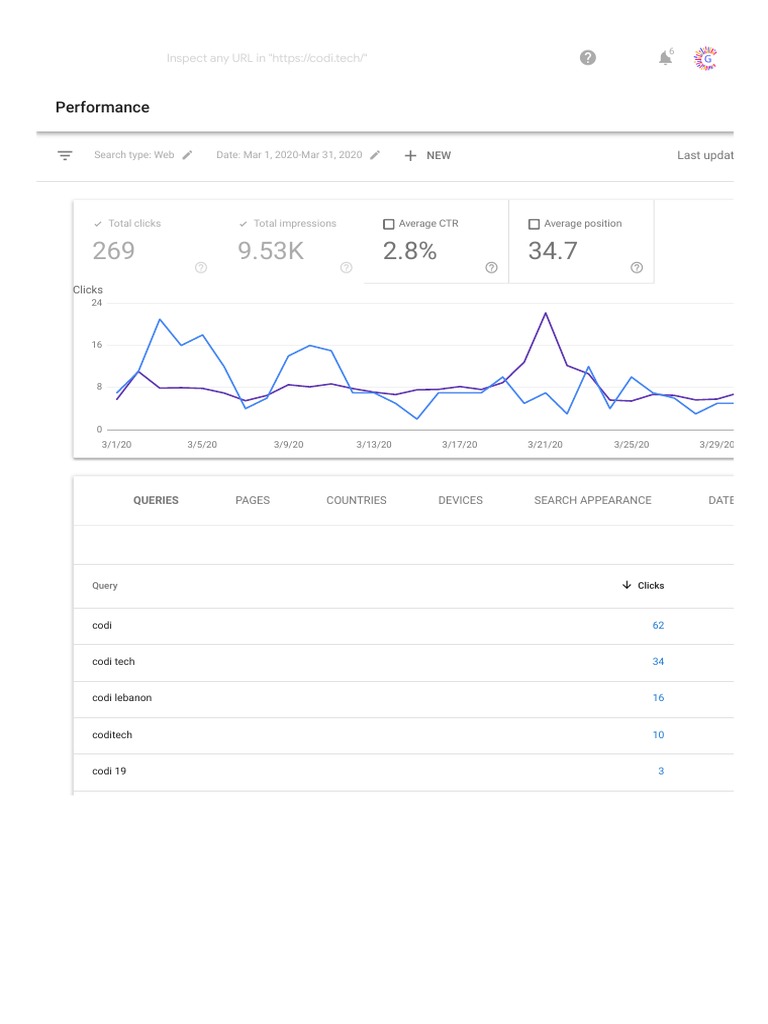
Task: Show help for Total clicks metric
Action: [x=201, y=267]
